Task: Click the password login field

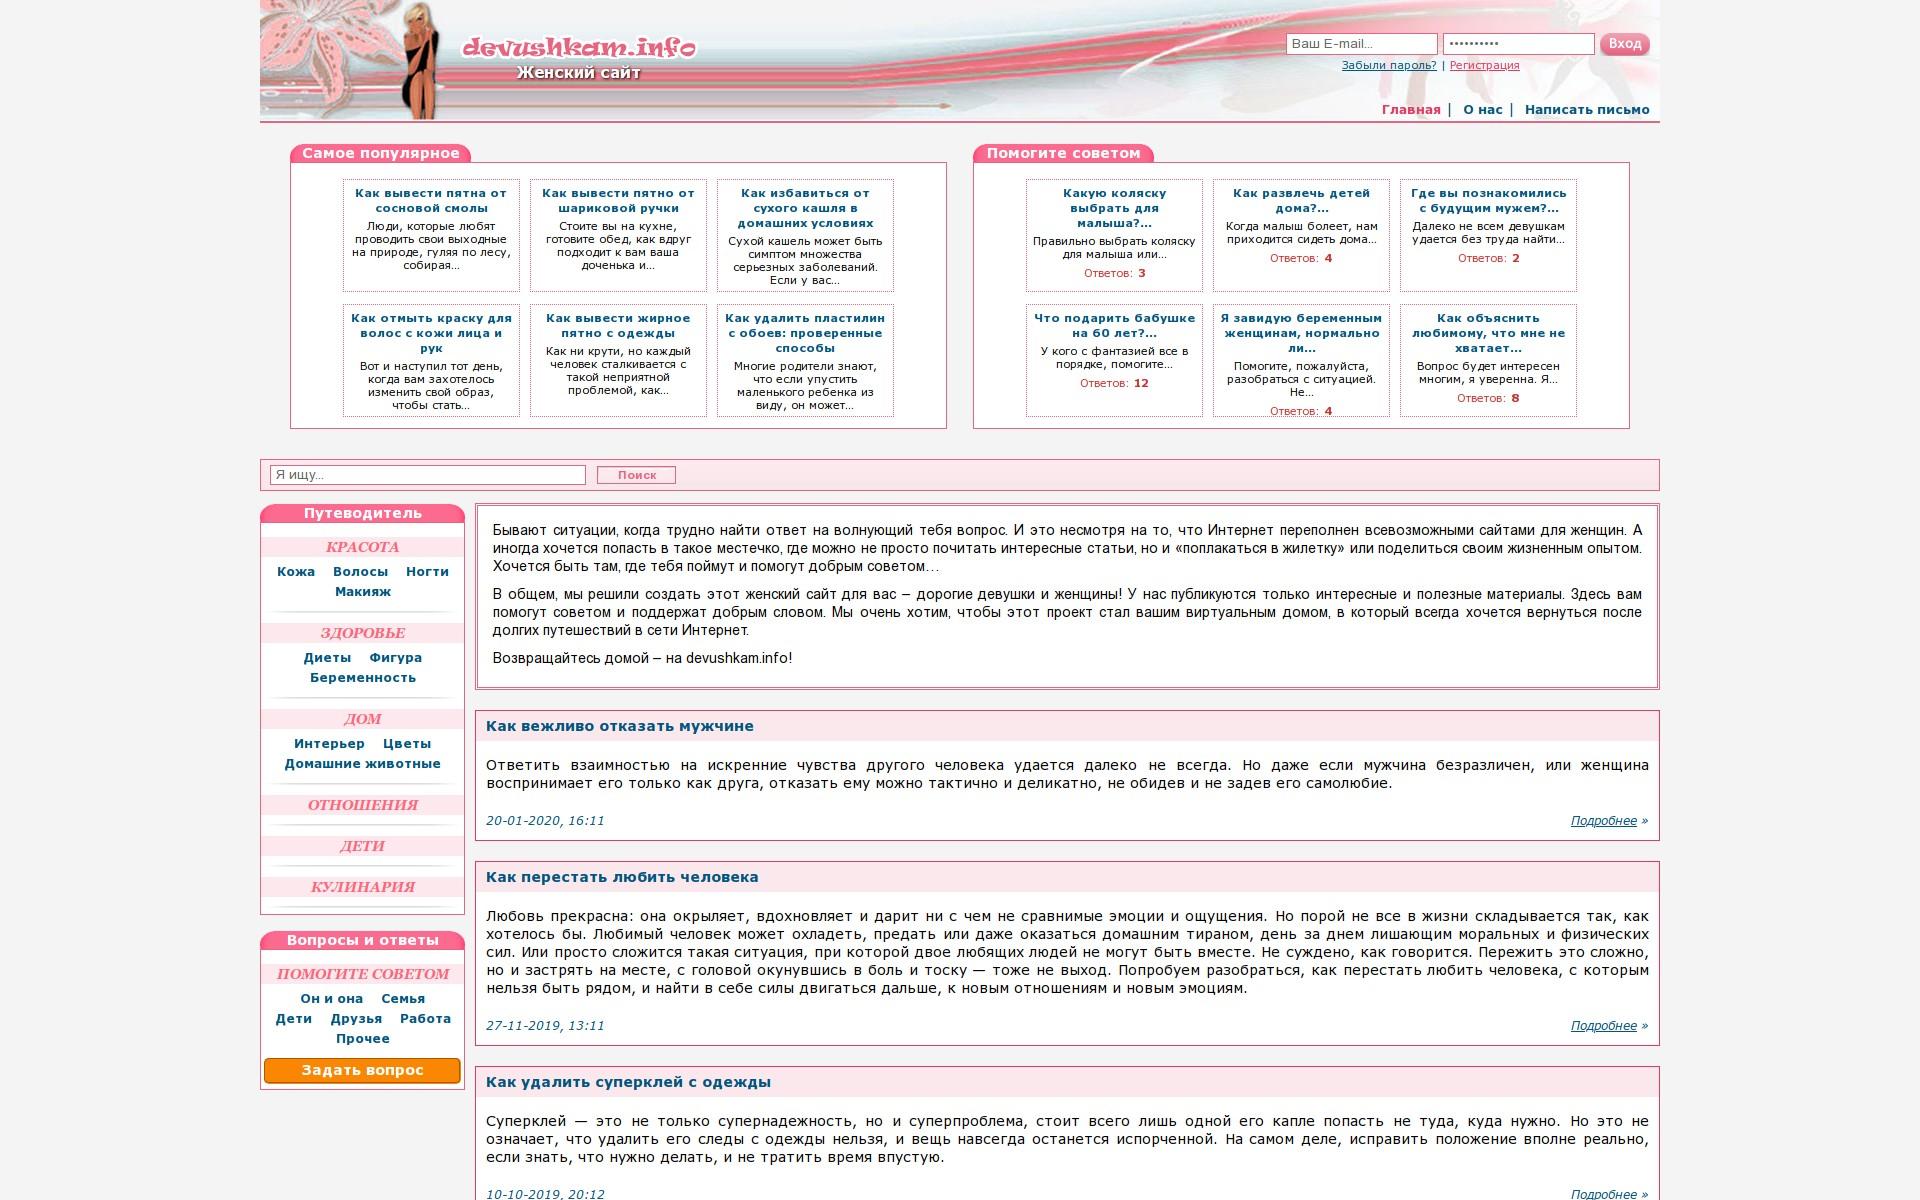Action: coord(1518,44)
